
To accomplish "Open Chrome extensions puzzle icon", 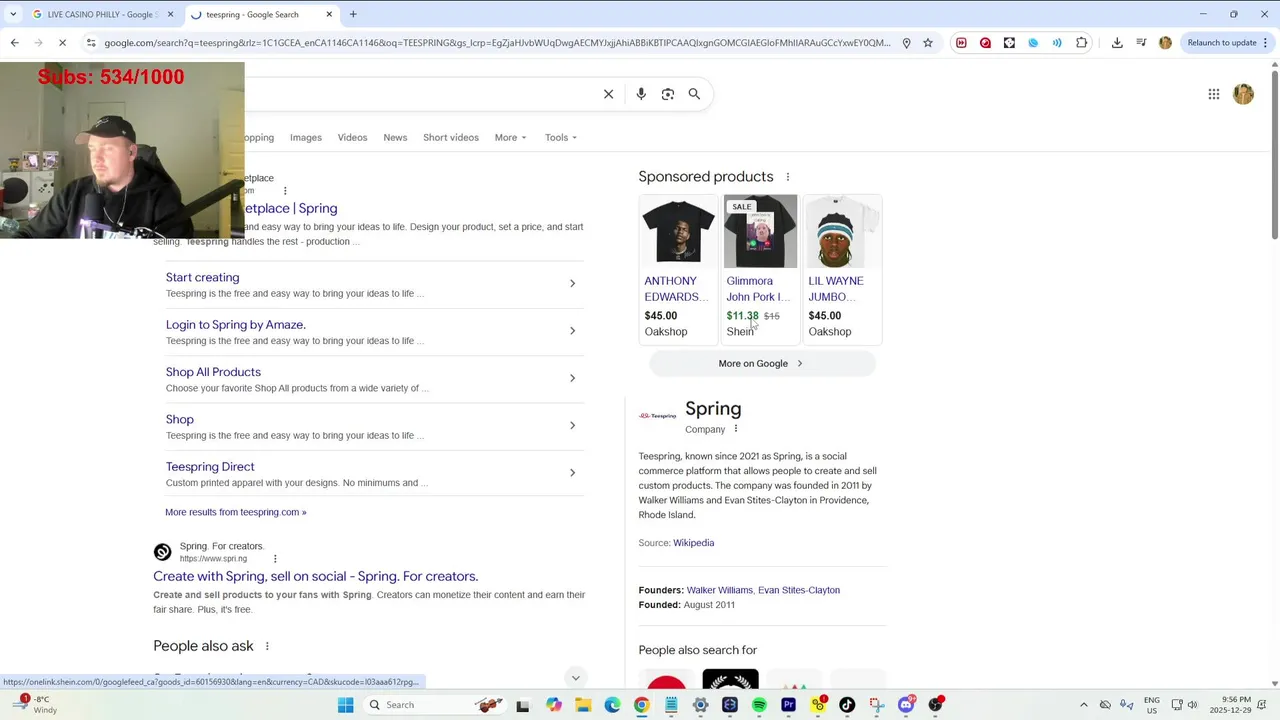I will tap(1081, 43).
